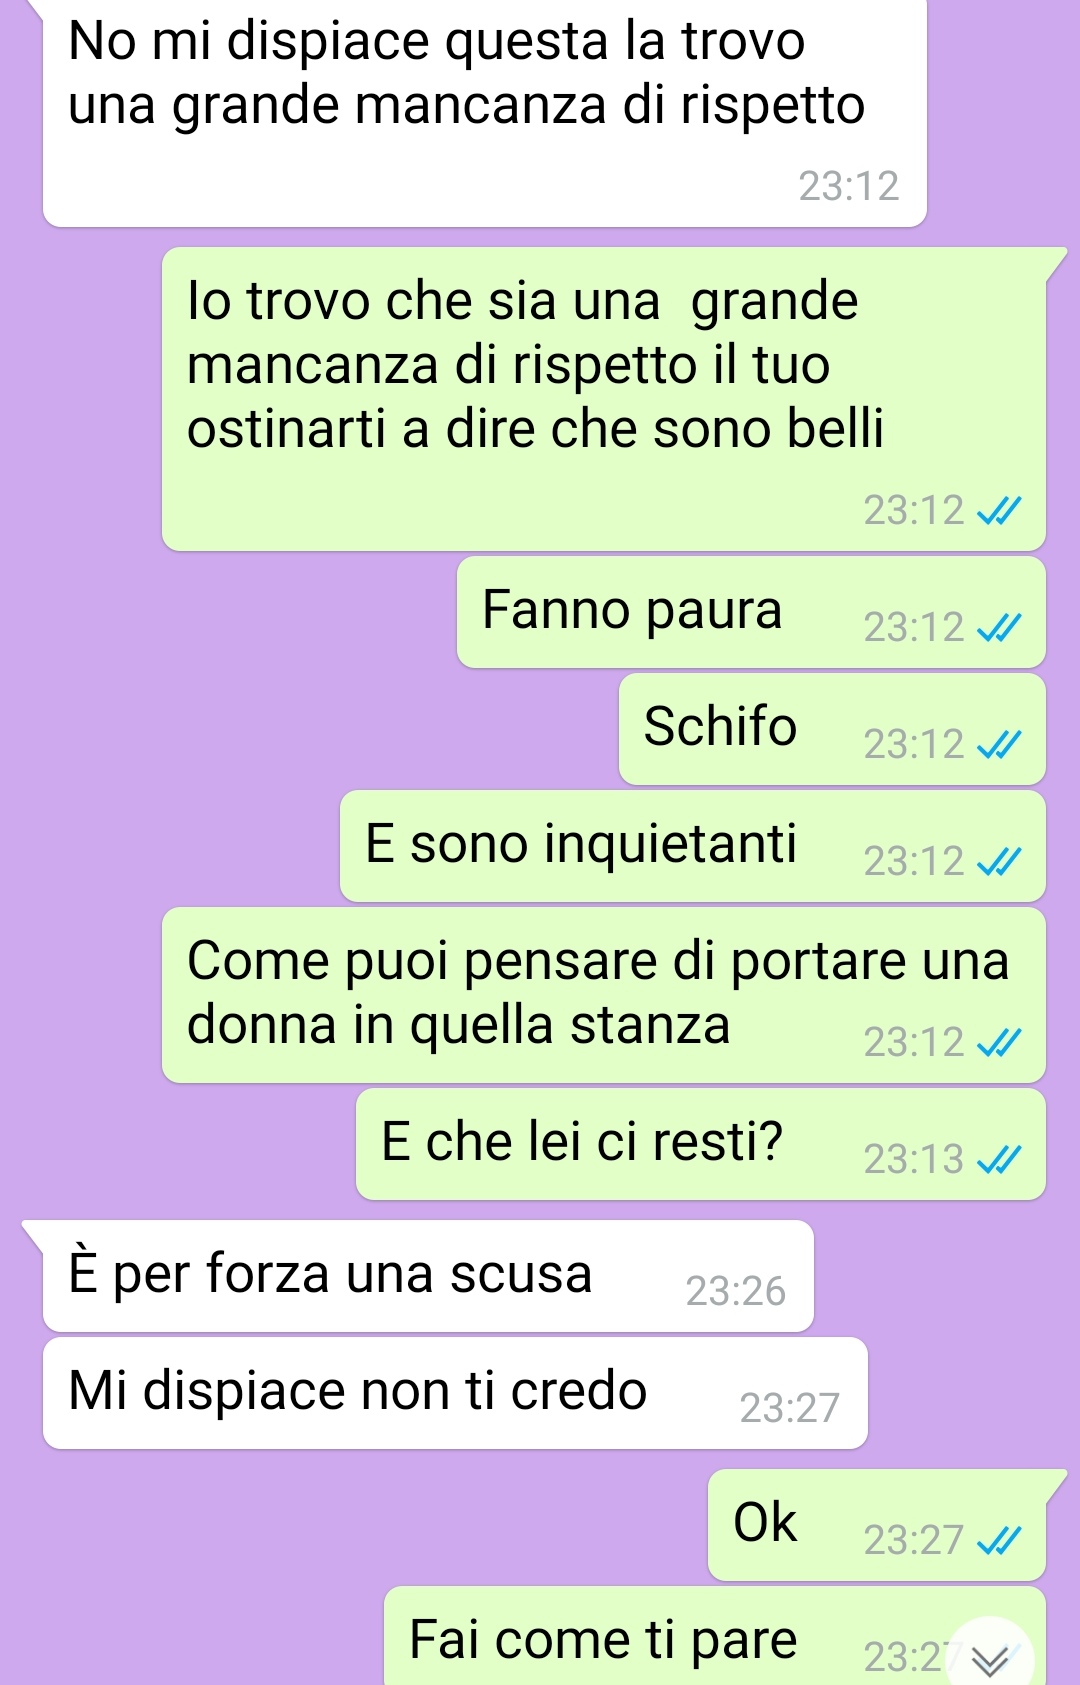
Task: Click read ticks on 'donna in quella stanza' message
Action: click(999, 1043)
